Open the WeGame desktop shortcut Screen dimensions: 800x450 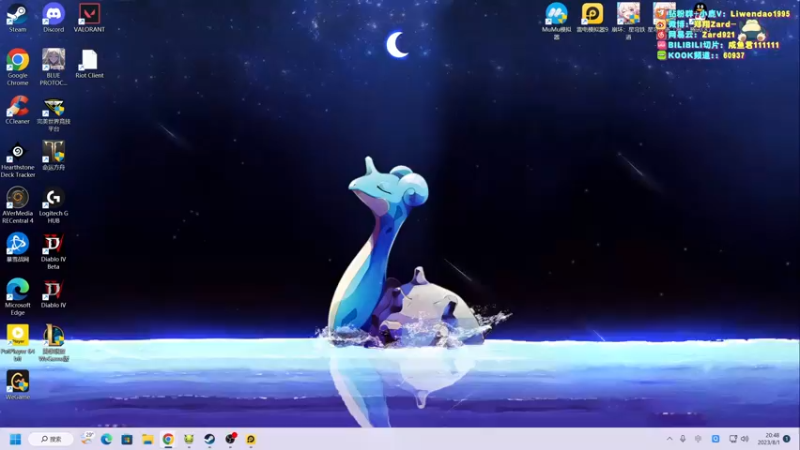click(17, 385)
